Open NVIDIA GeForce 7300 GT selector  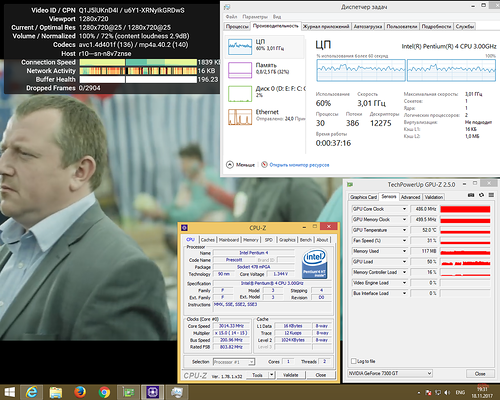[390, 373]
